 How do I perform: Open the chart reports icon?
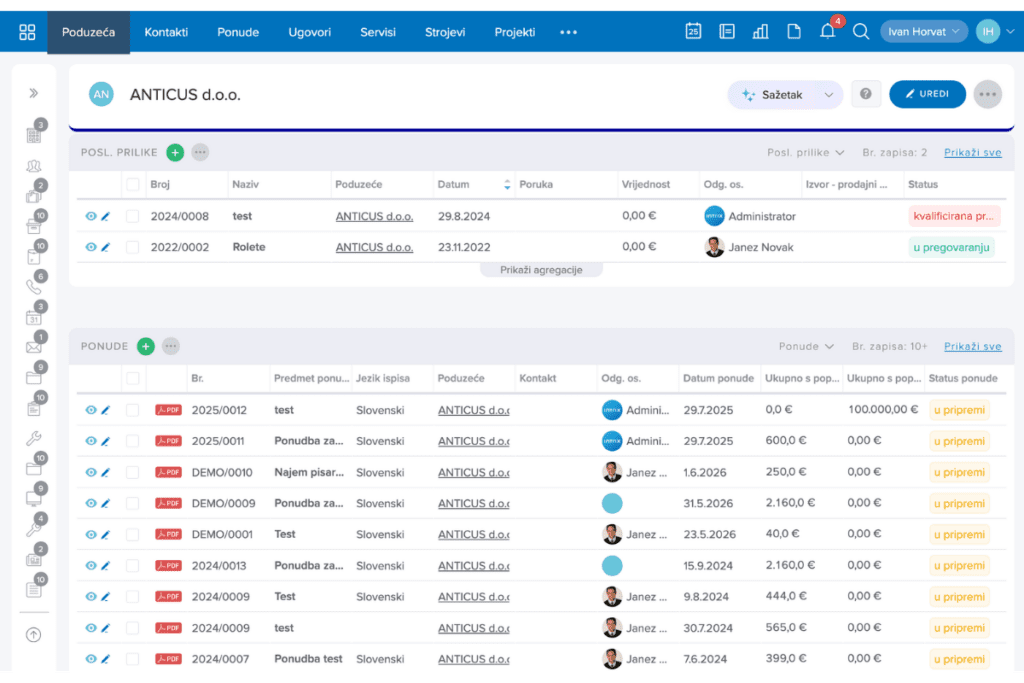click(760, 31)
